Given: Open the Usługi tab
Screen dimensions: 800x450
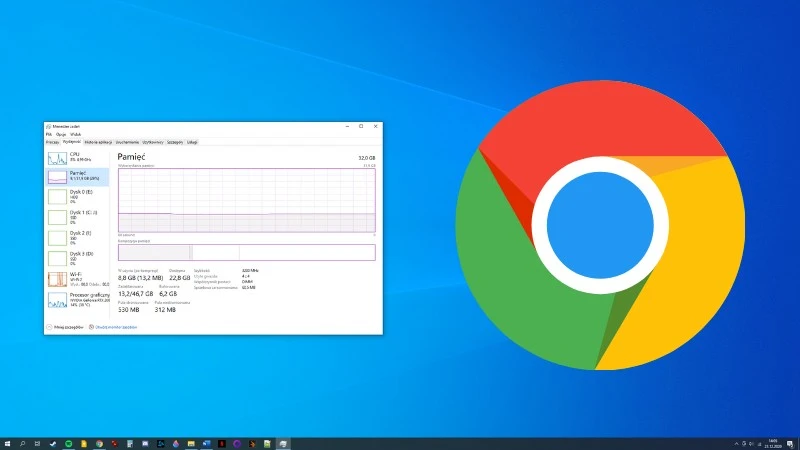Looking at the screenshot, I should [x=192, y=142].
